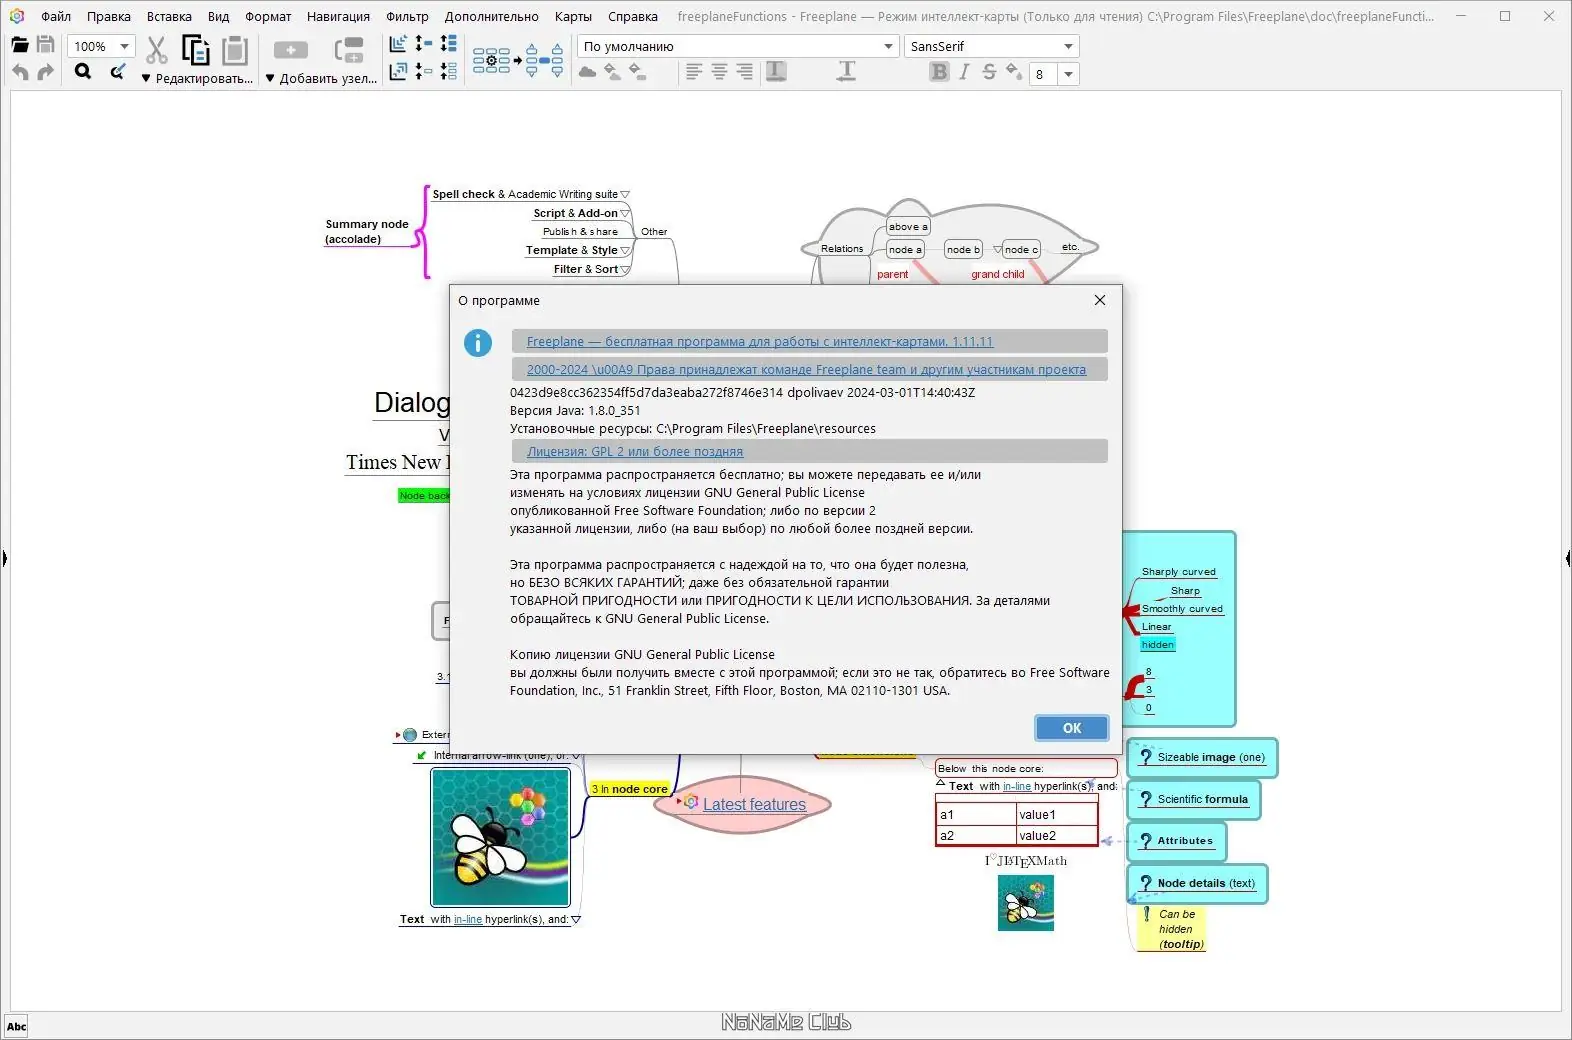Click the Latest features node link

point(754,804)
